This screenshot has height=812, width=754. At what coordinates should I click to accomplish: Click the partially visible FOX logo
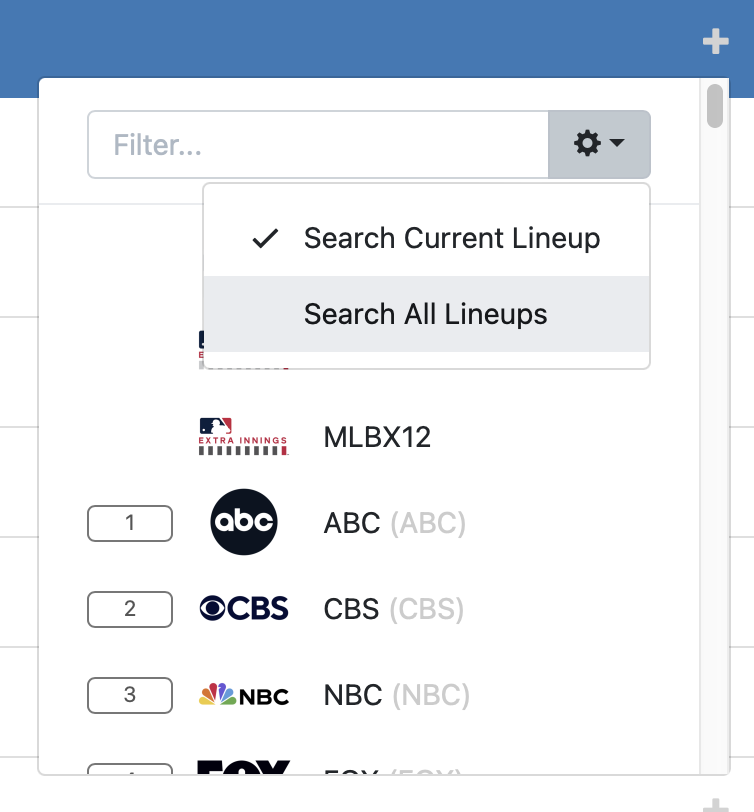click(244, 768)
